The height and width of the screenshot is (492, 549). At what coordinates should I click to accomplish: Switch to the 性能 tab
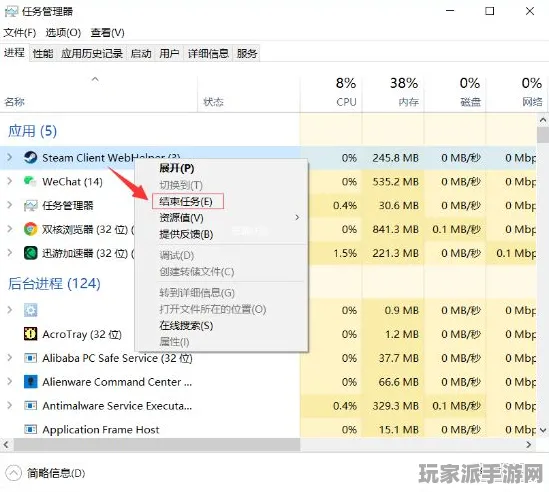click(x=43, y=54)
